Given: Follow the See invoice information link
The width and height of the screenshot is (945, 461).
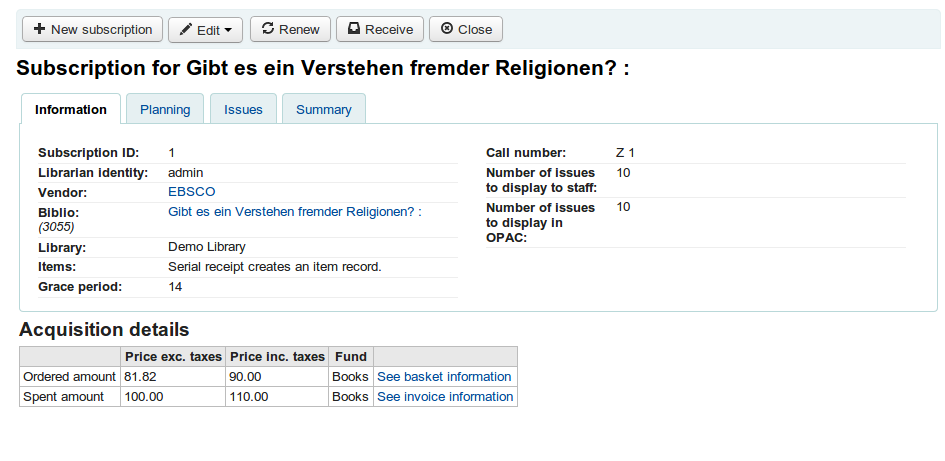Looking at the screenshot, I should click(x=445, y=397).
